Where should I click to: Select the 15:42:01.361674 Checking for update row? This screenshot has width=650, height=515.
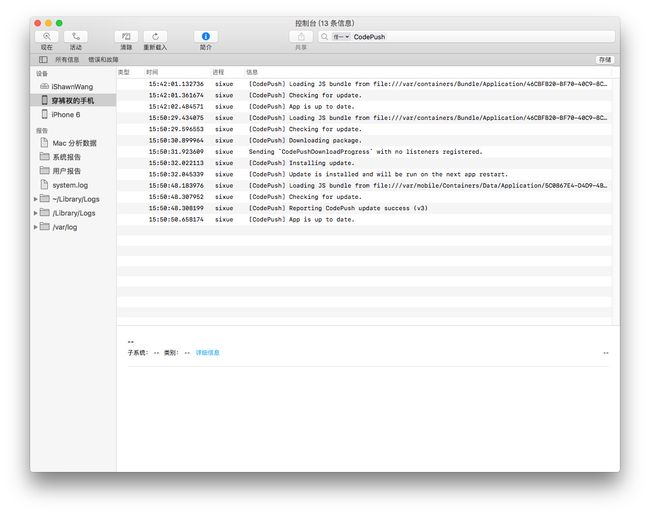coord(364,95)
